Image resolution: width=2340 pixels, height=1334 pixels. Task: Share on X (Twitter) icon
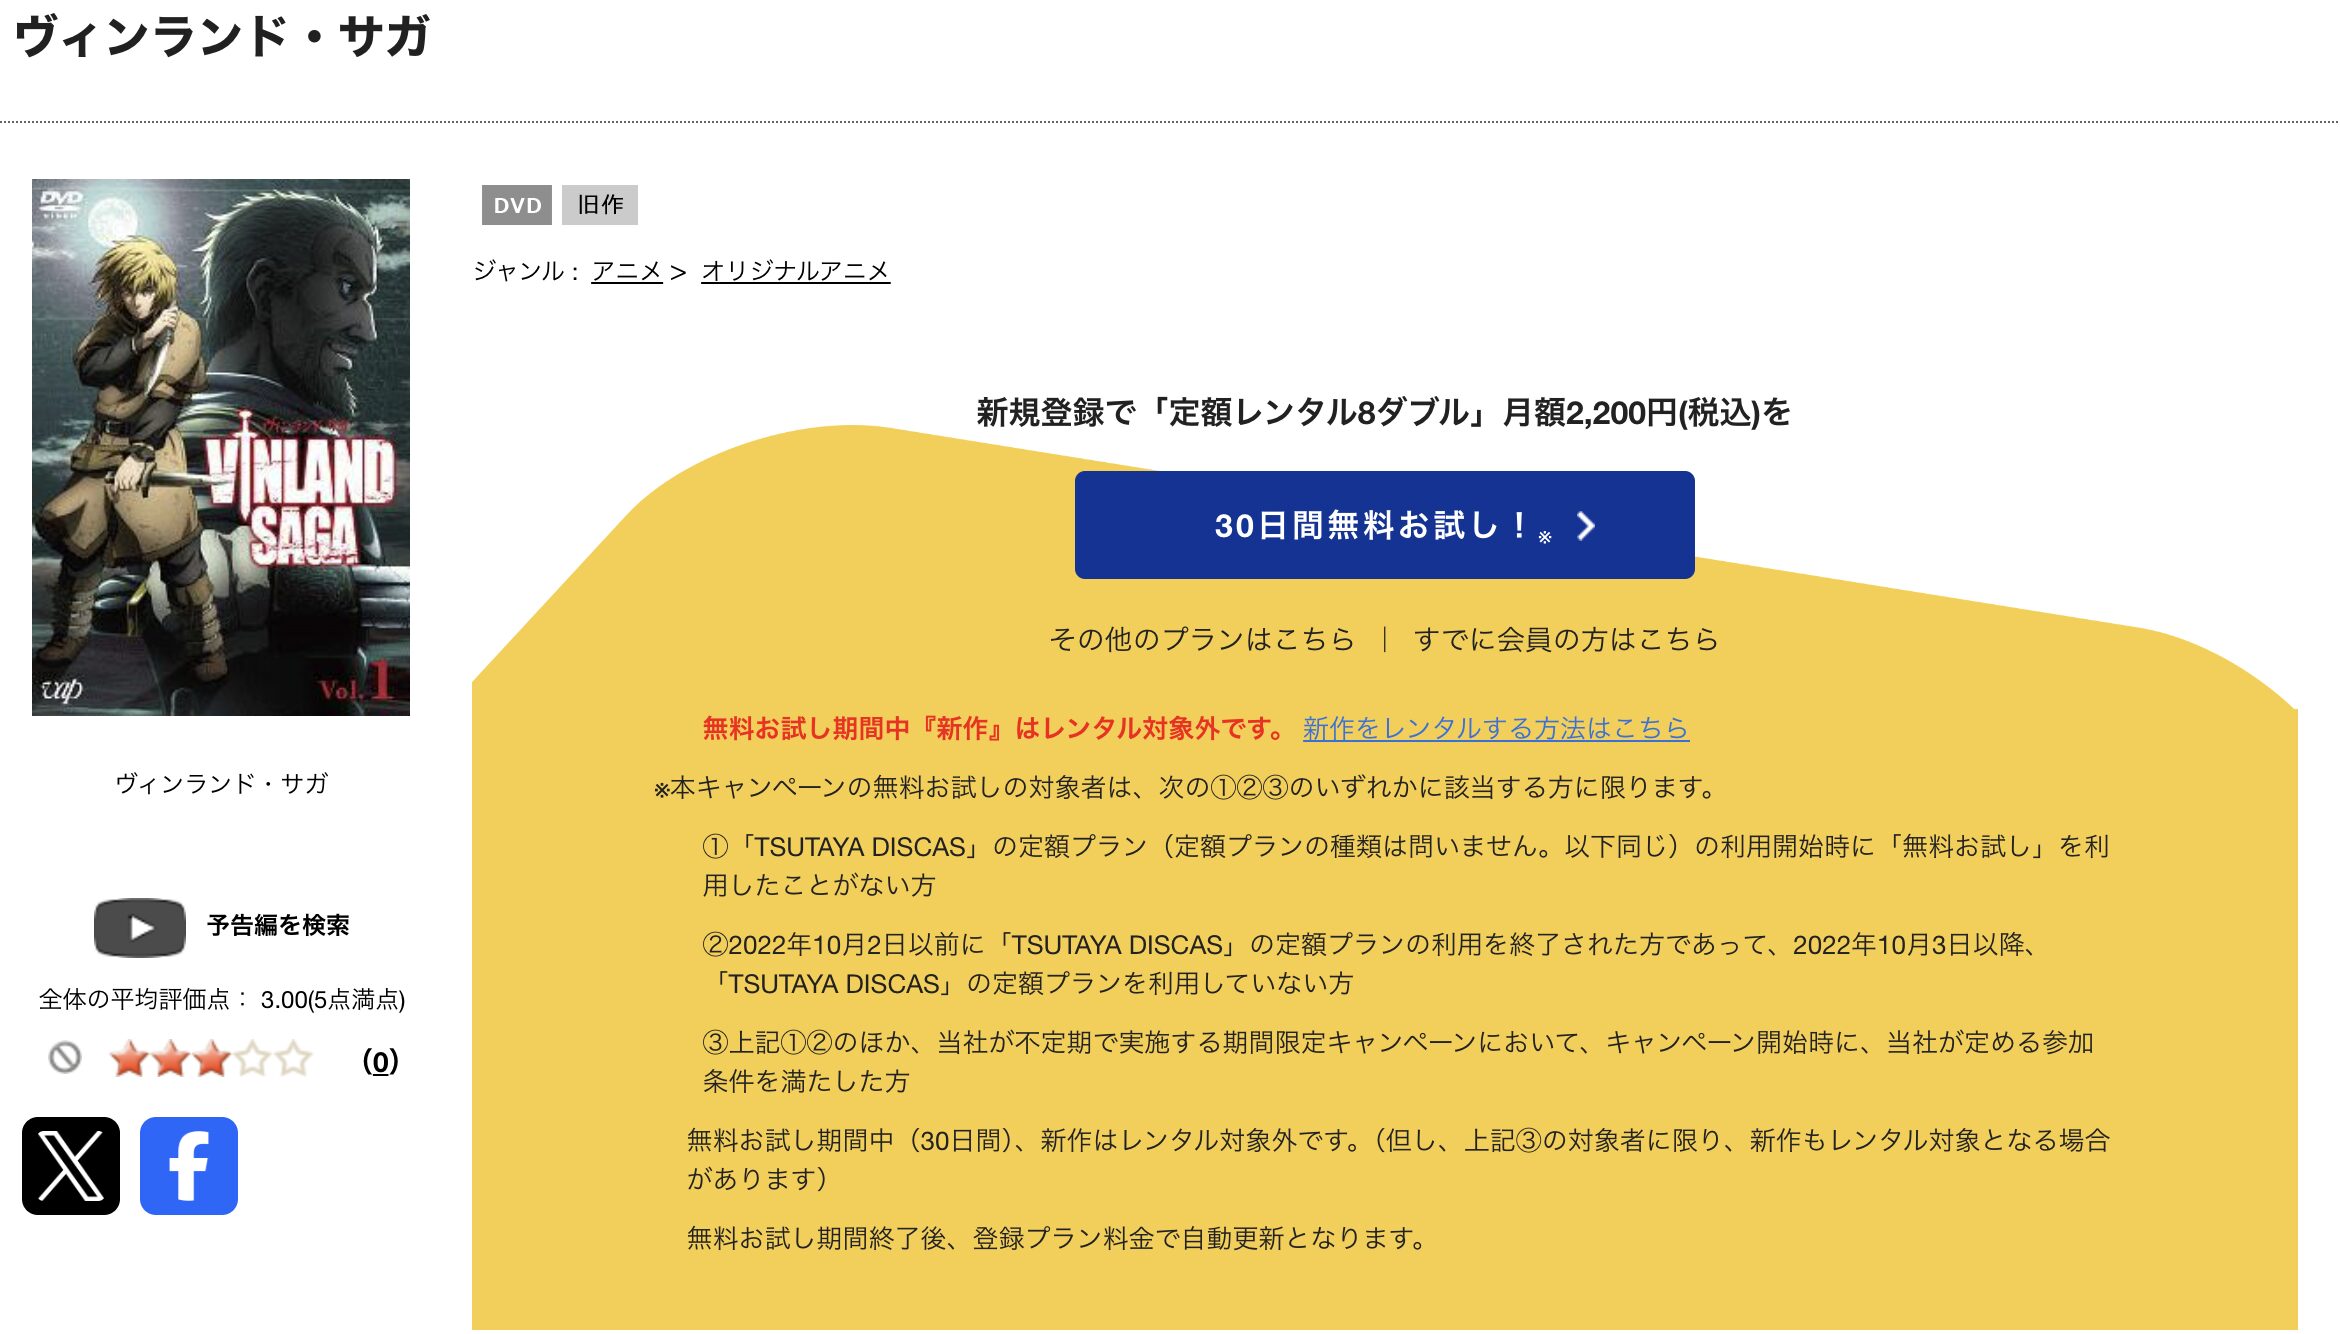coord(71,1166)
